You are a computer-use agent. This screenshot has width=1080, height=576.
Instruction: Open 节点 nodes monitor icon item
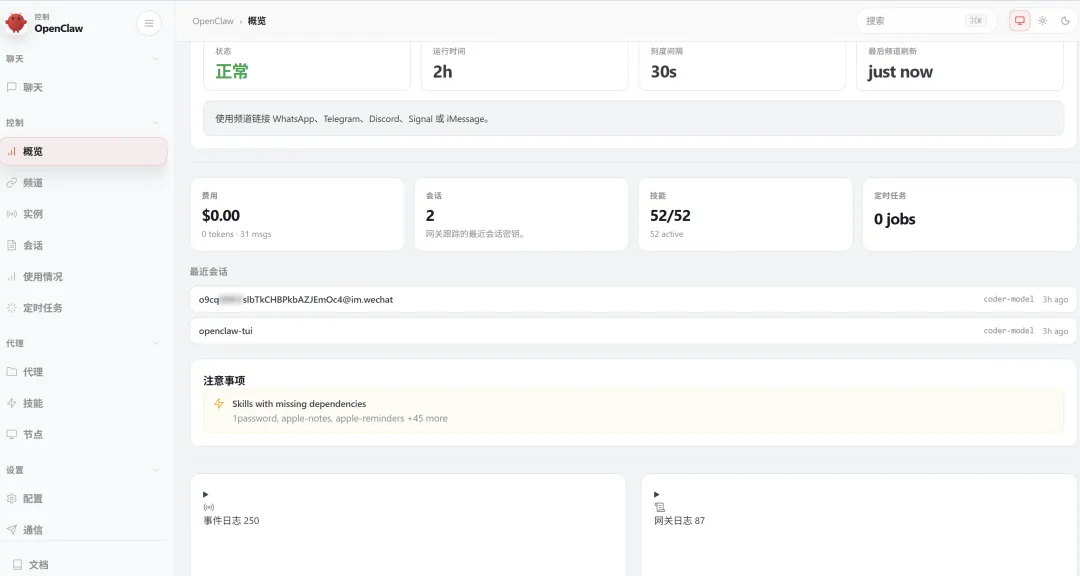[x=12, y=435]
